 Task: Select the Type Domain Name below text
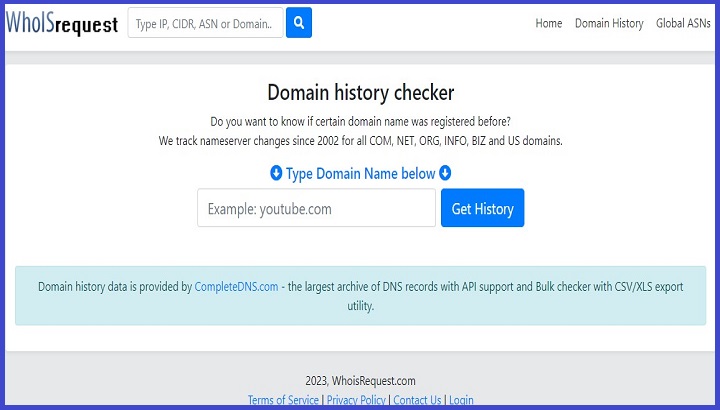[x=360, y=173]
